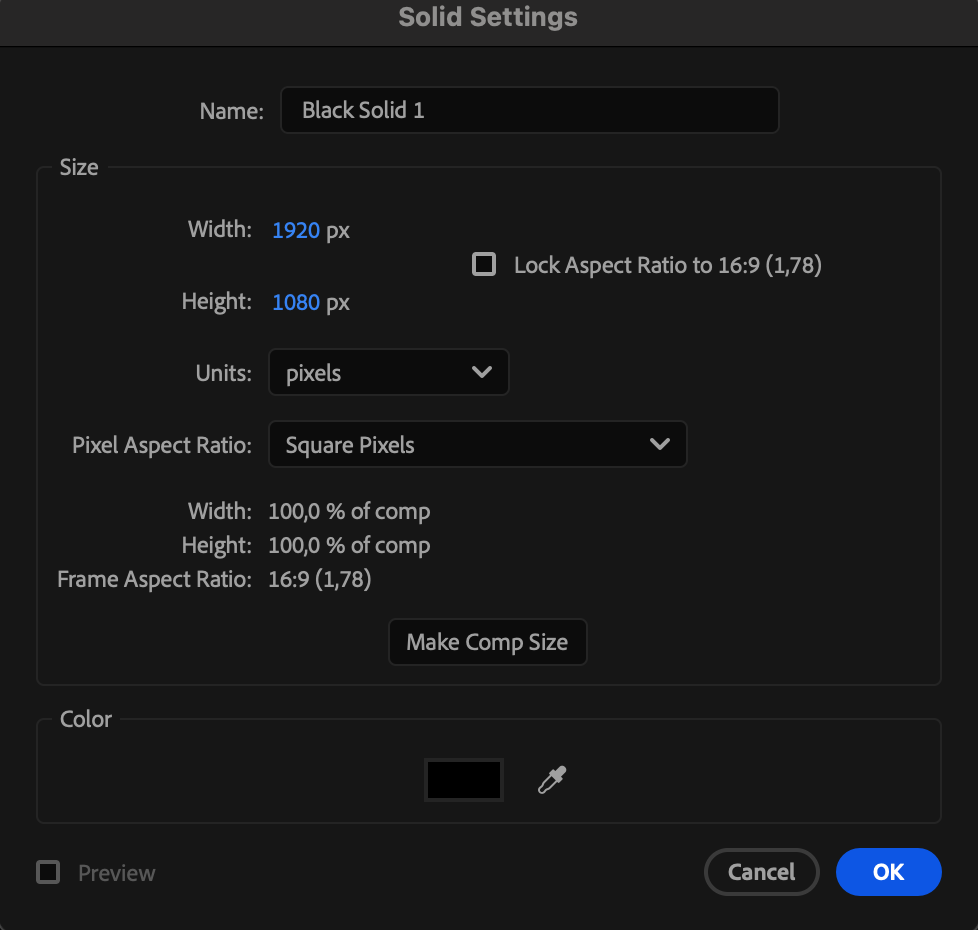Click the chevron arrow in Units dropdown
This screenshot has height=930, width=978.
[x=481, y=372]
